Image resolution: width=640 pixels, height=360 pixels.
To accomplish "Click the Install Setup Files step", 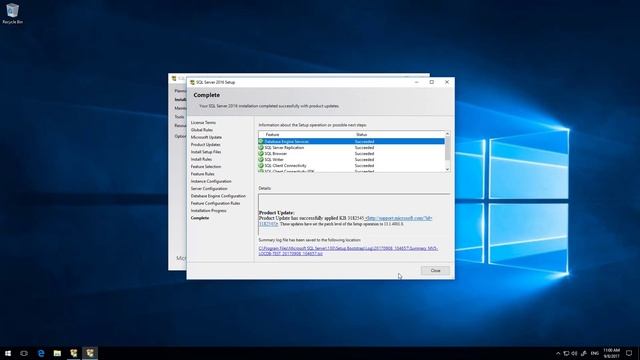I will (x=206, y=152).
